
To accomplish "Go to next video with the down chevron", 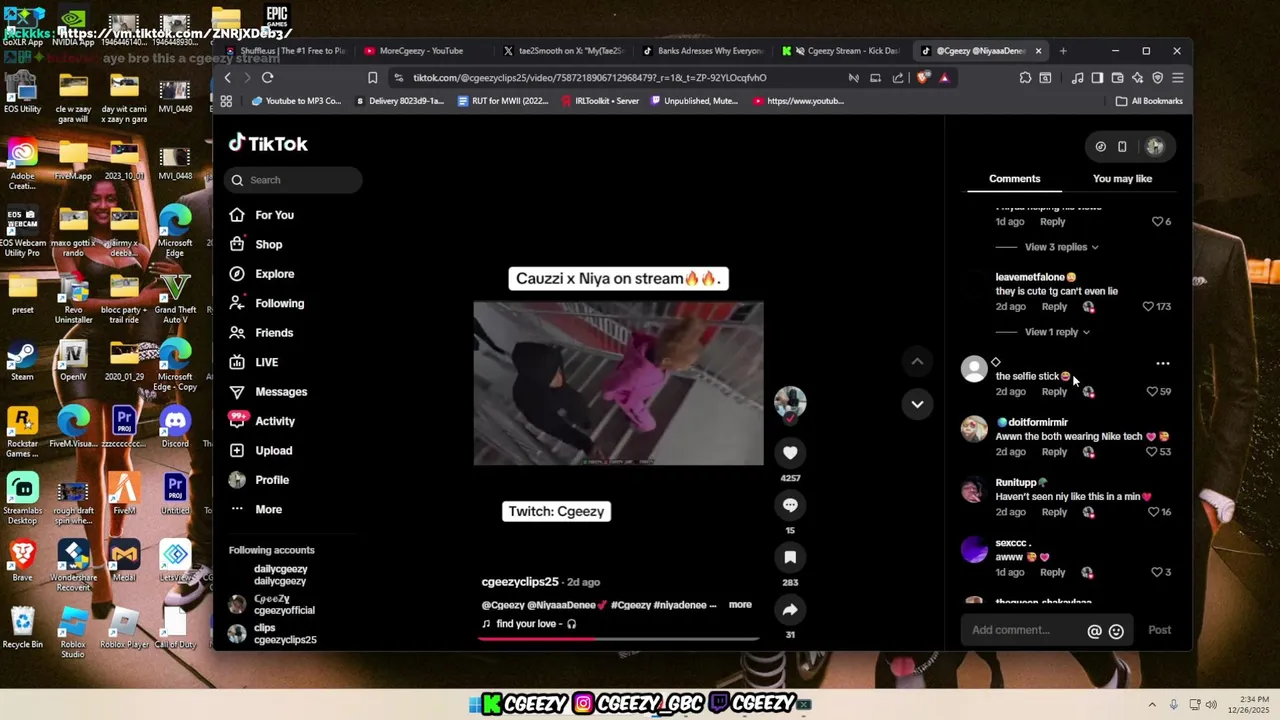I will click(x=917, y=404).
